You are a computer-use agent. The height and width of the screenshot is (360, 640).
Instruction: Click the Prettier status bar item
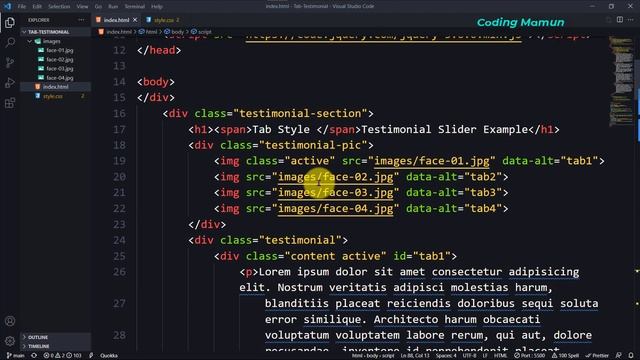click(597, 356)
